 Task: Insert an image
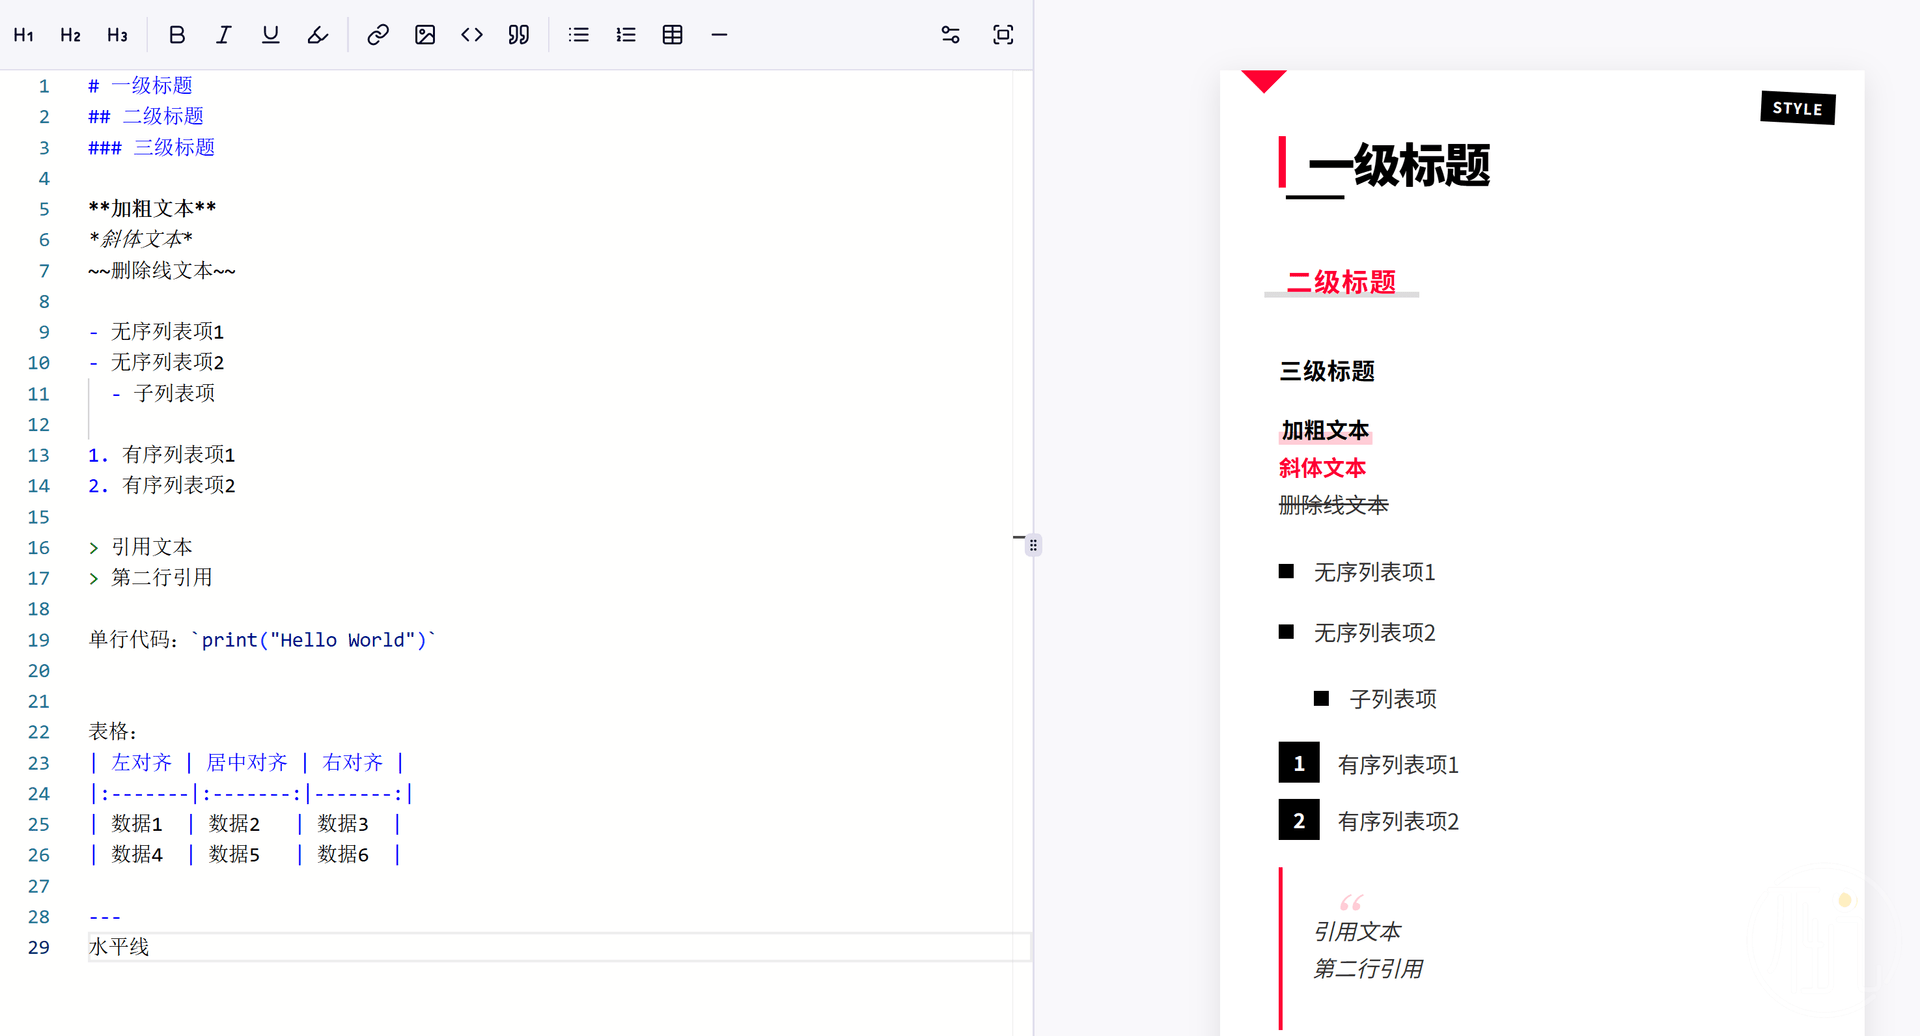[425, 35]
